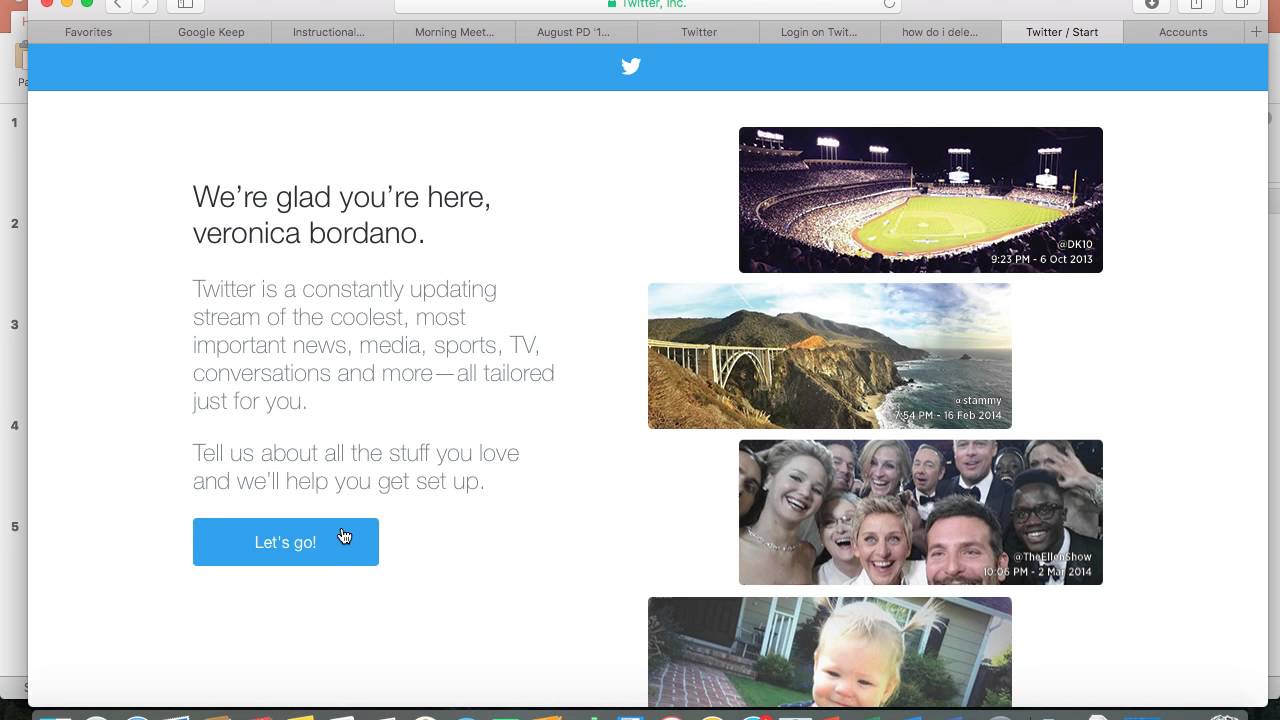Switch to the Login on Twit... tab
The width and height of the screenshot is (1280, 720).
tap(819, 32)
